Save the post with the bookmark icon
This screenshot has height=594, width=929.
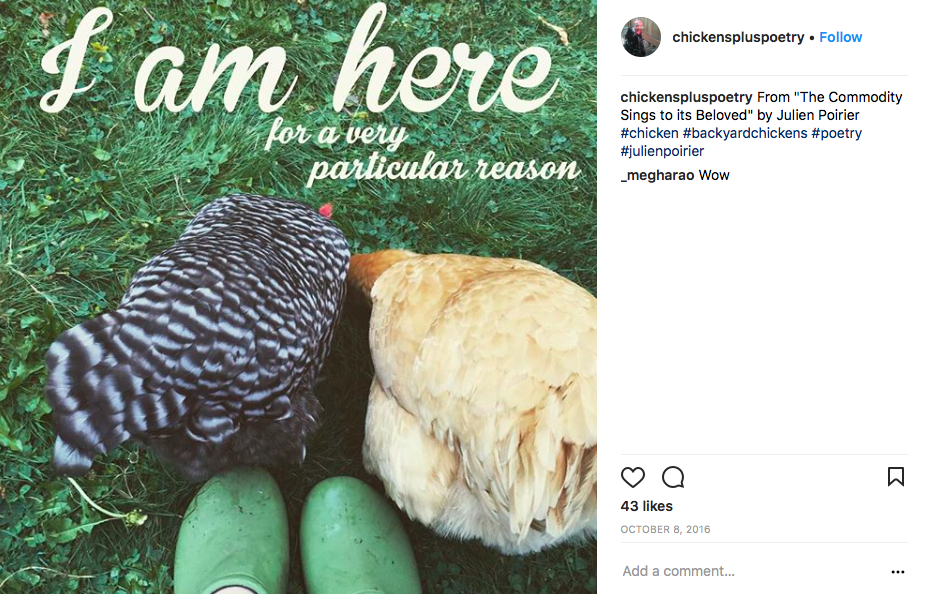click(x=895, y=477)
